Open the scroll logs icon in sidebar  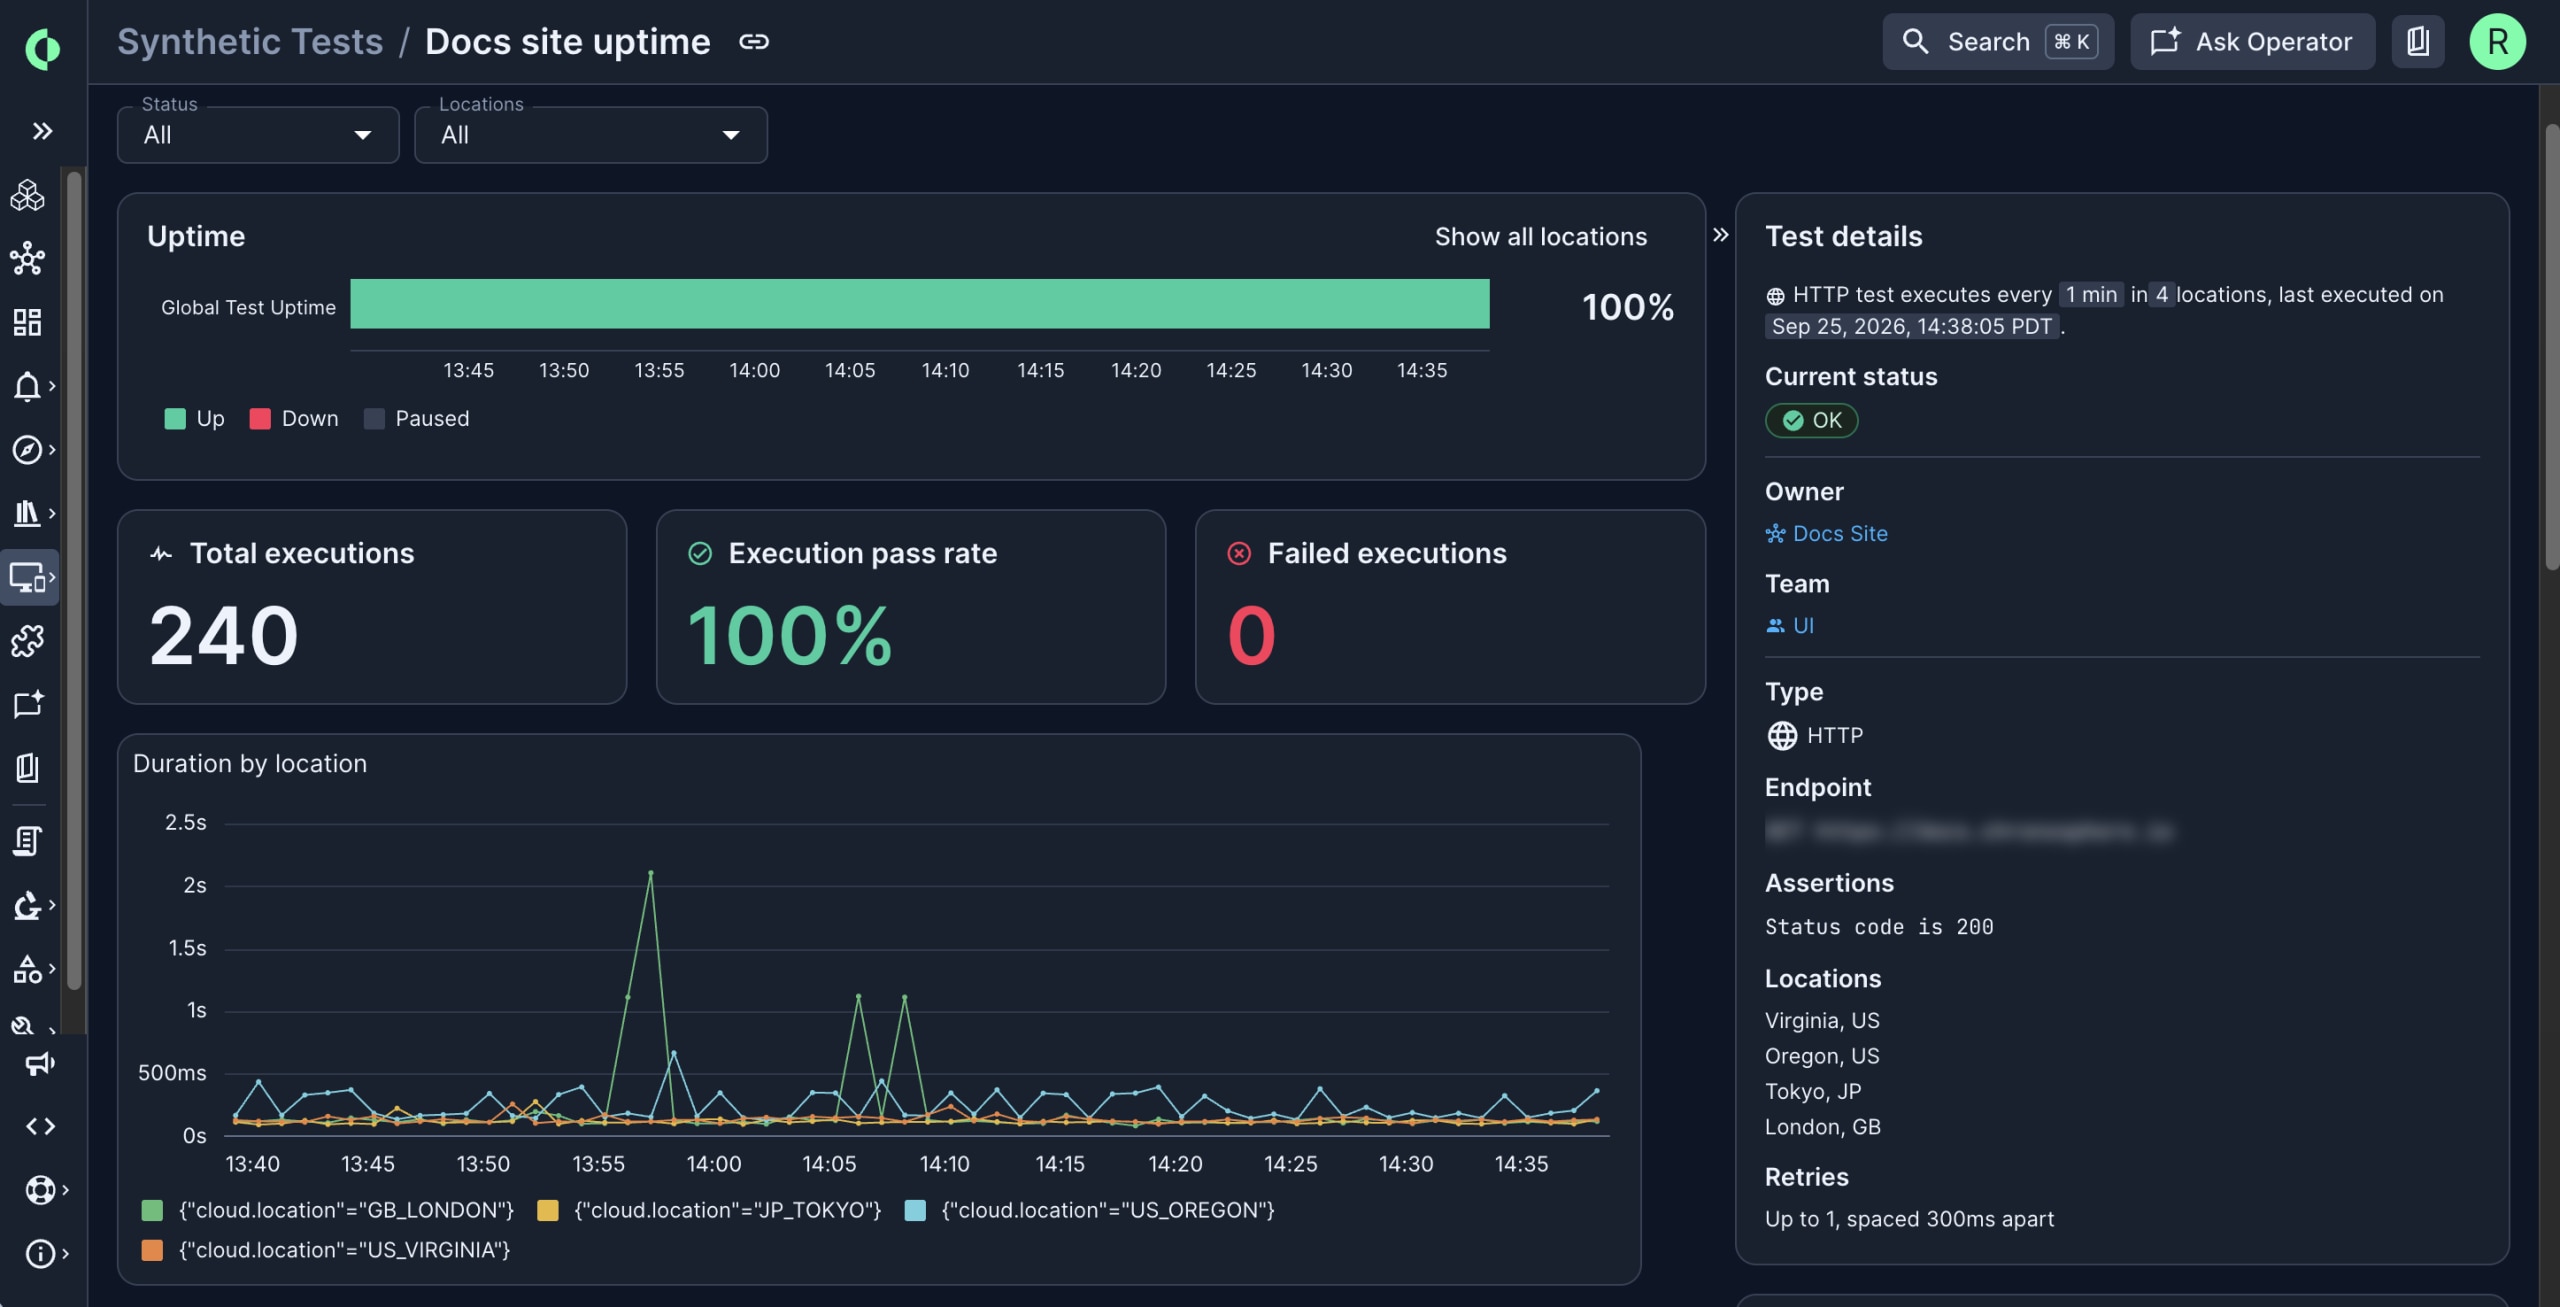click(28, 841)
